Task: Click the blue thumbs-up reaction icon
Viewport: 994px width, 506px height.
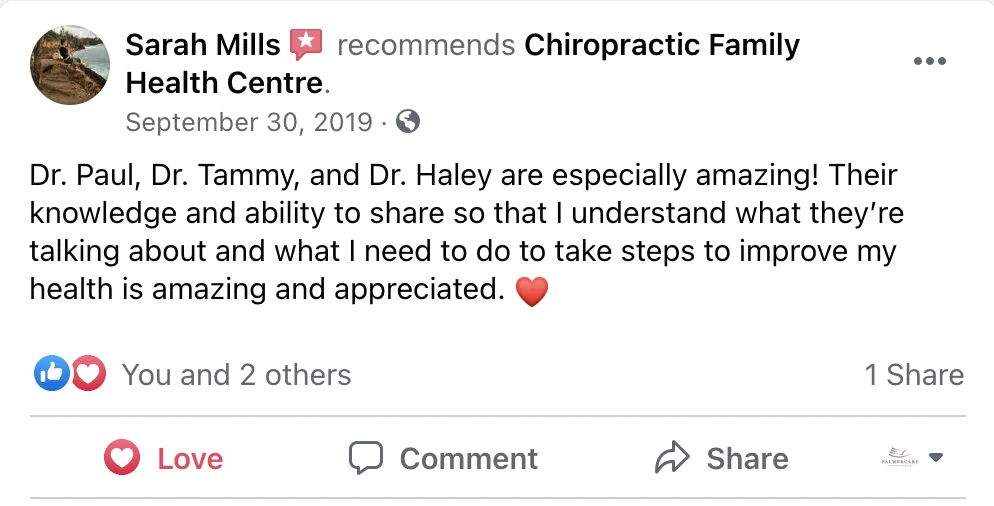Action: (51, 373)
